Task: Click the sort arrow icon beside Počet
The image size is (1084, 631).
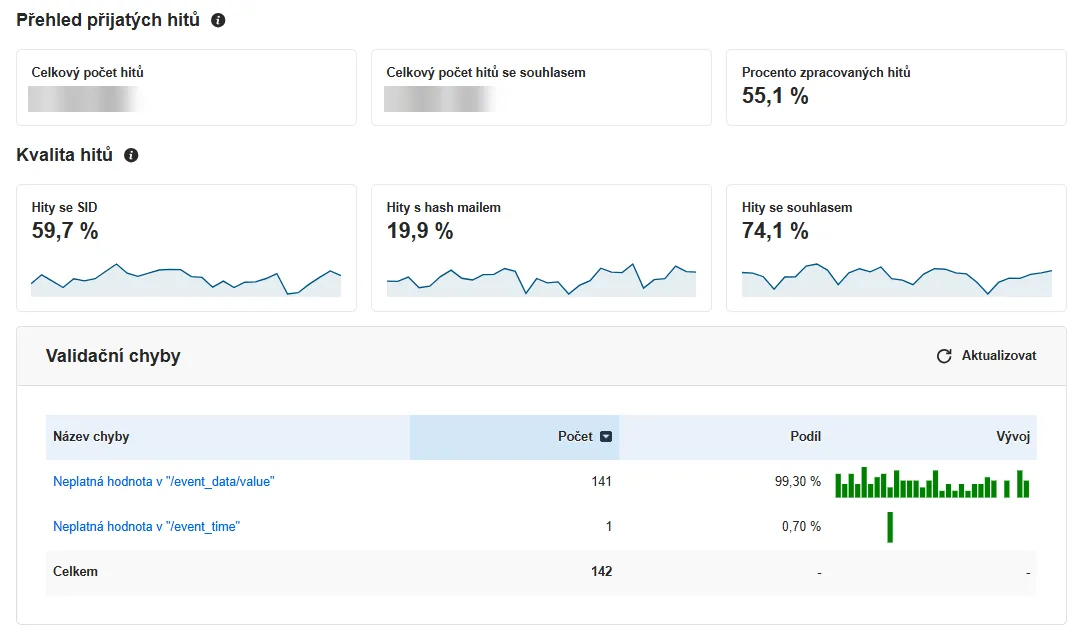Action: coord(606,437)
